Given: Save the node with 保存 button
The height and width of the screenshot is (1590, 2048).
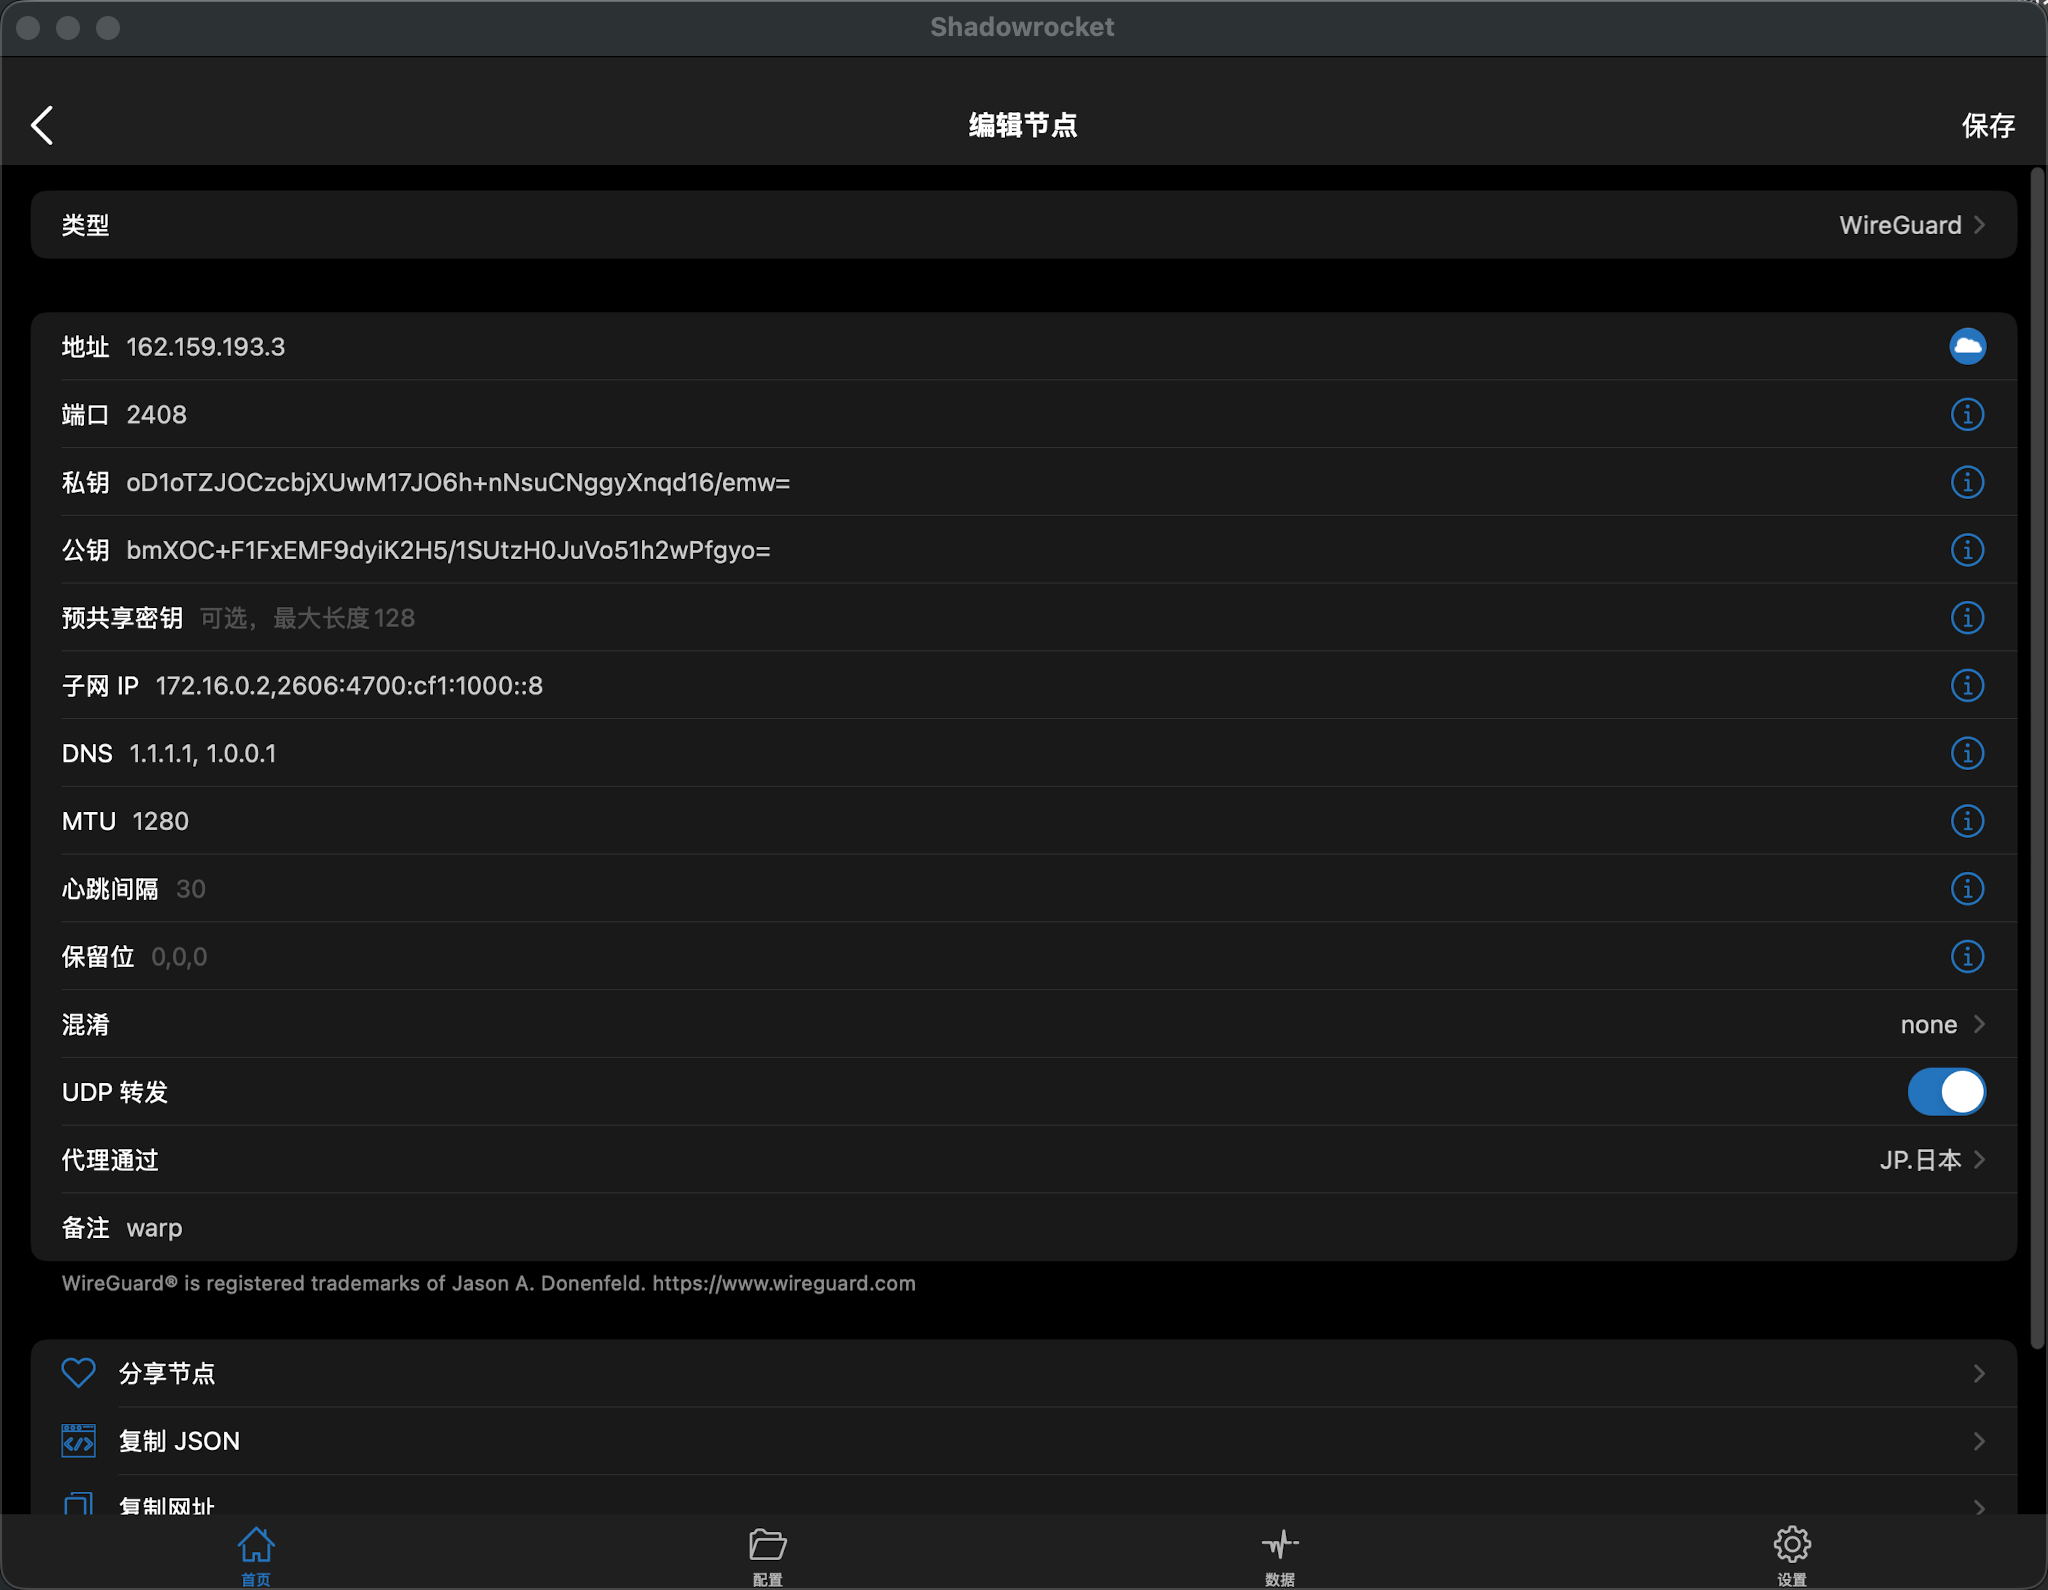Looking at the screenshot, I should (x=1987, y=125).
